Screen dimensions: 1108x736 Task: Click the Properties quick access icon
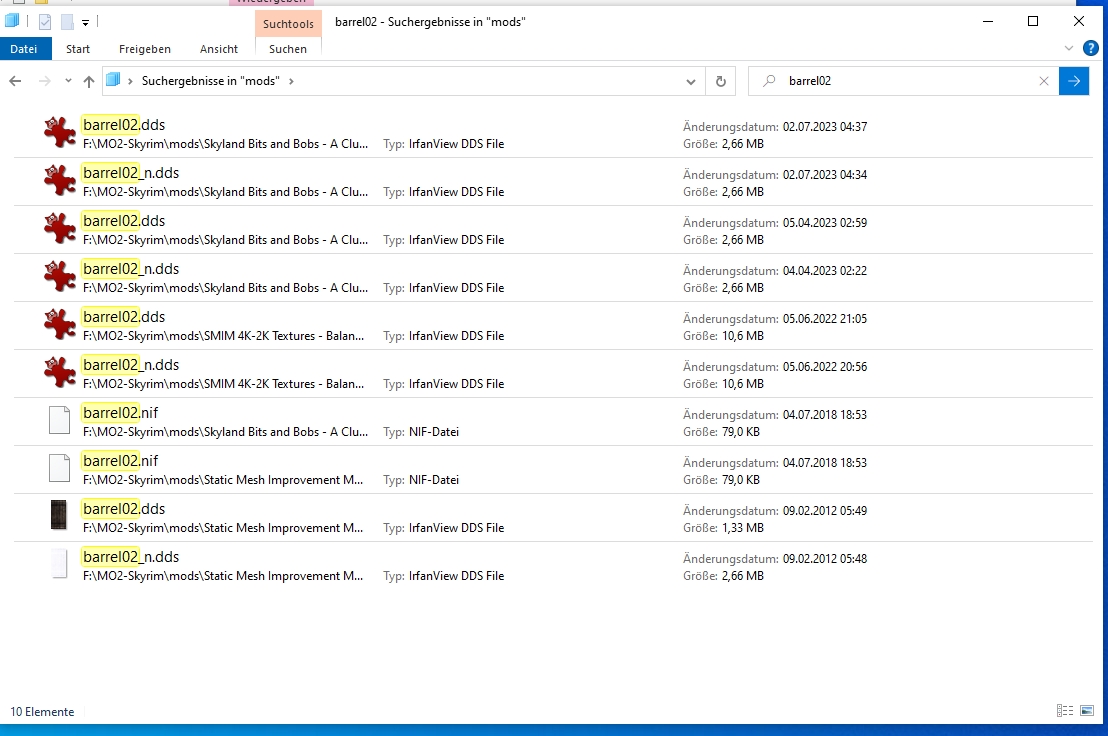tap(45, 23)
